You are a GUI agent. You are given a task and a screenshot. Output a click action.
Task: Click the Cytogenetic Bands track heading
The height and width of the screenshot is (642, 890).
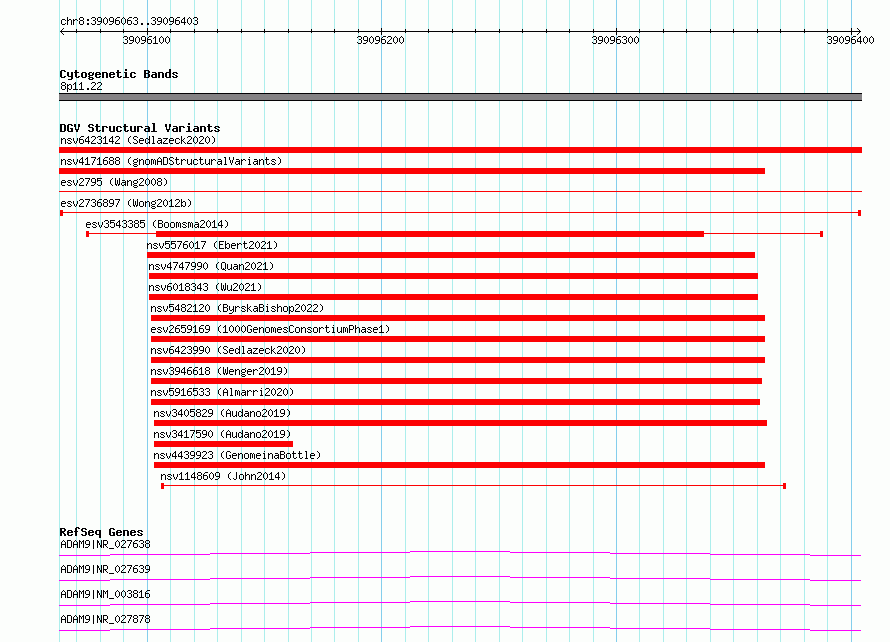[x=119, y=74]
